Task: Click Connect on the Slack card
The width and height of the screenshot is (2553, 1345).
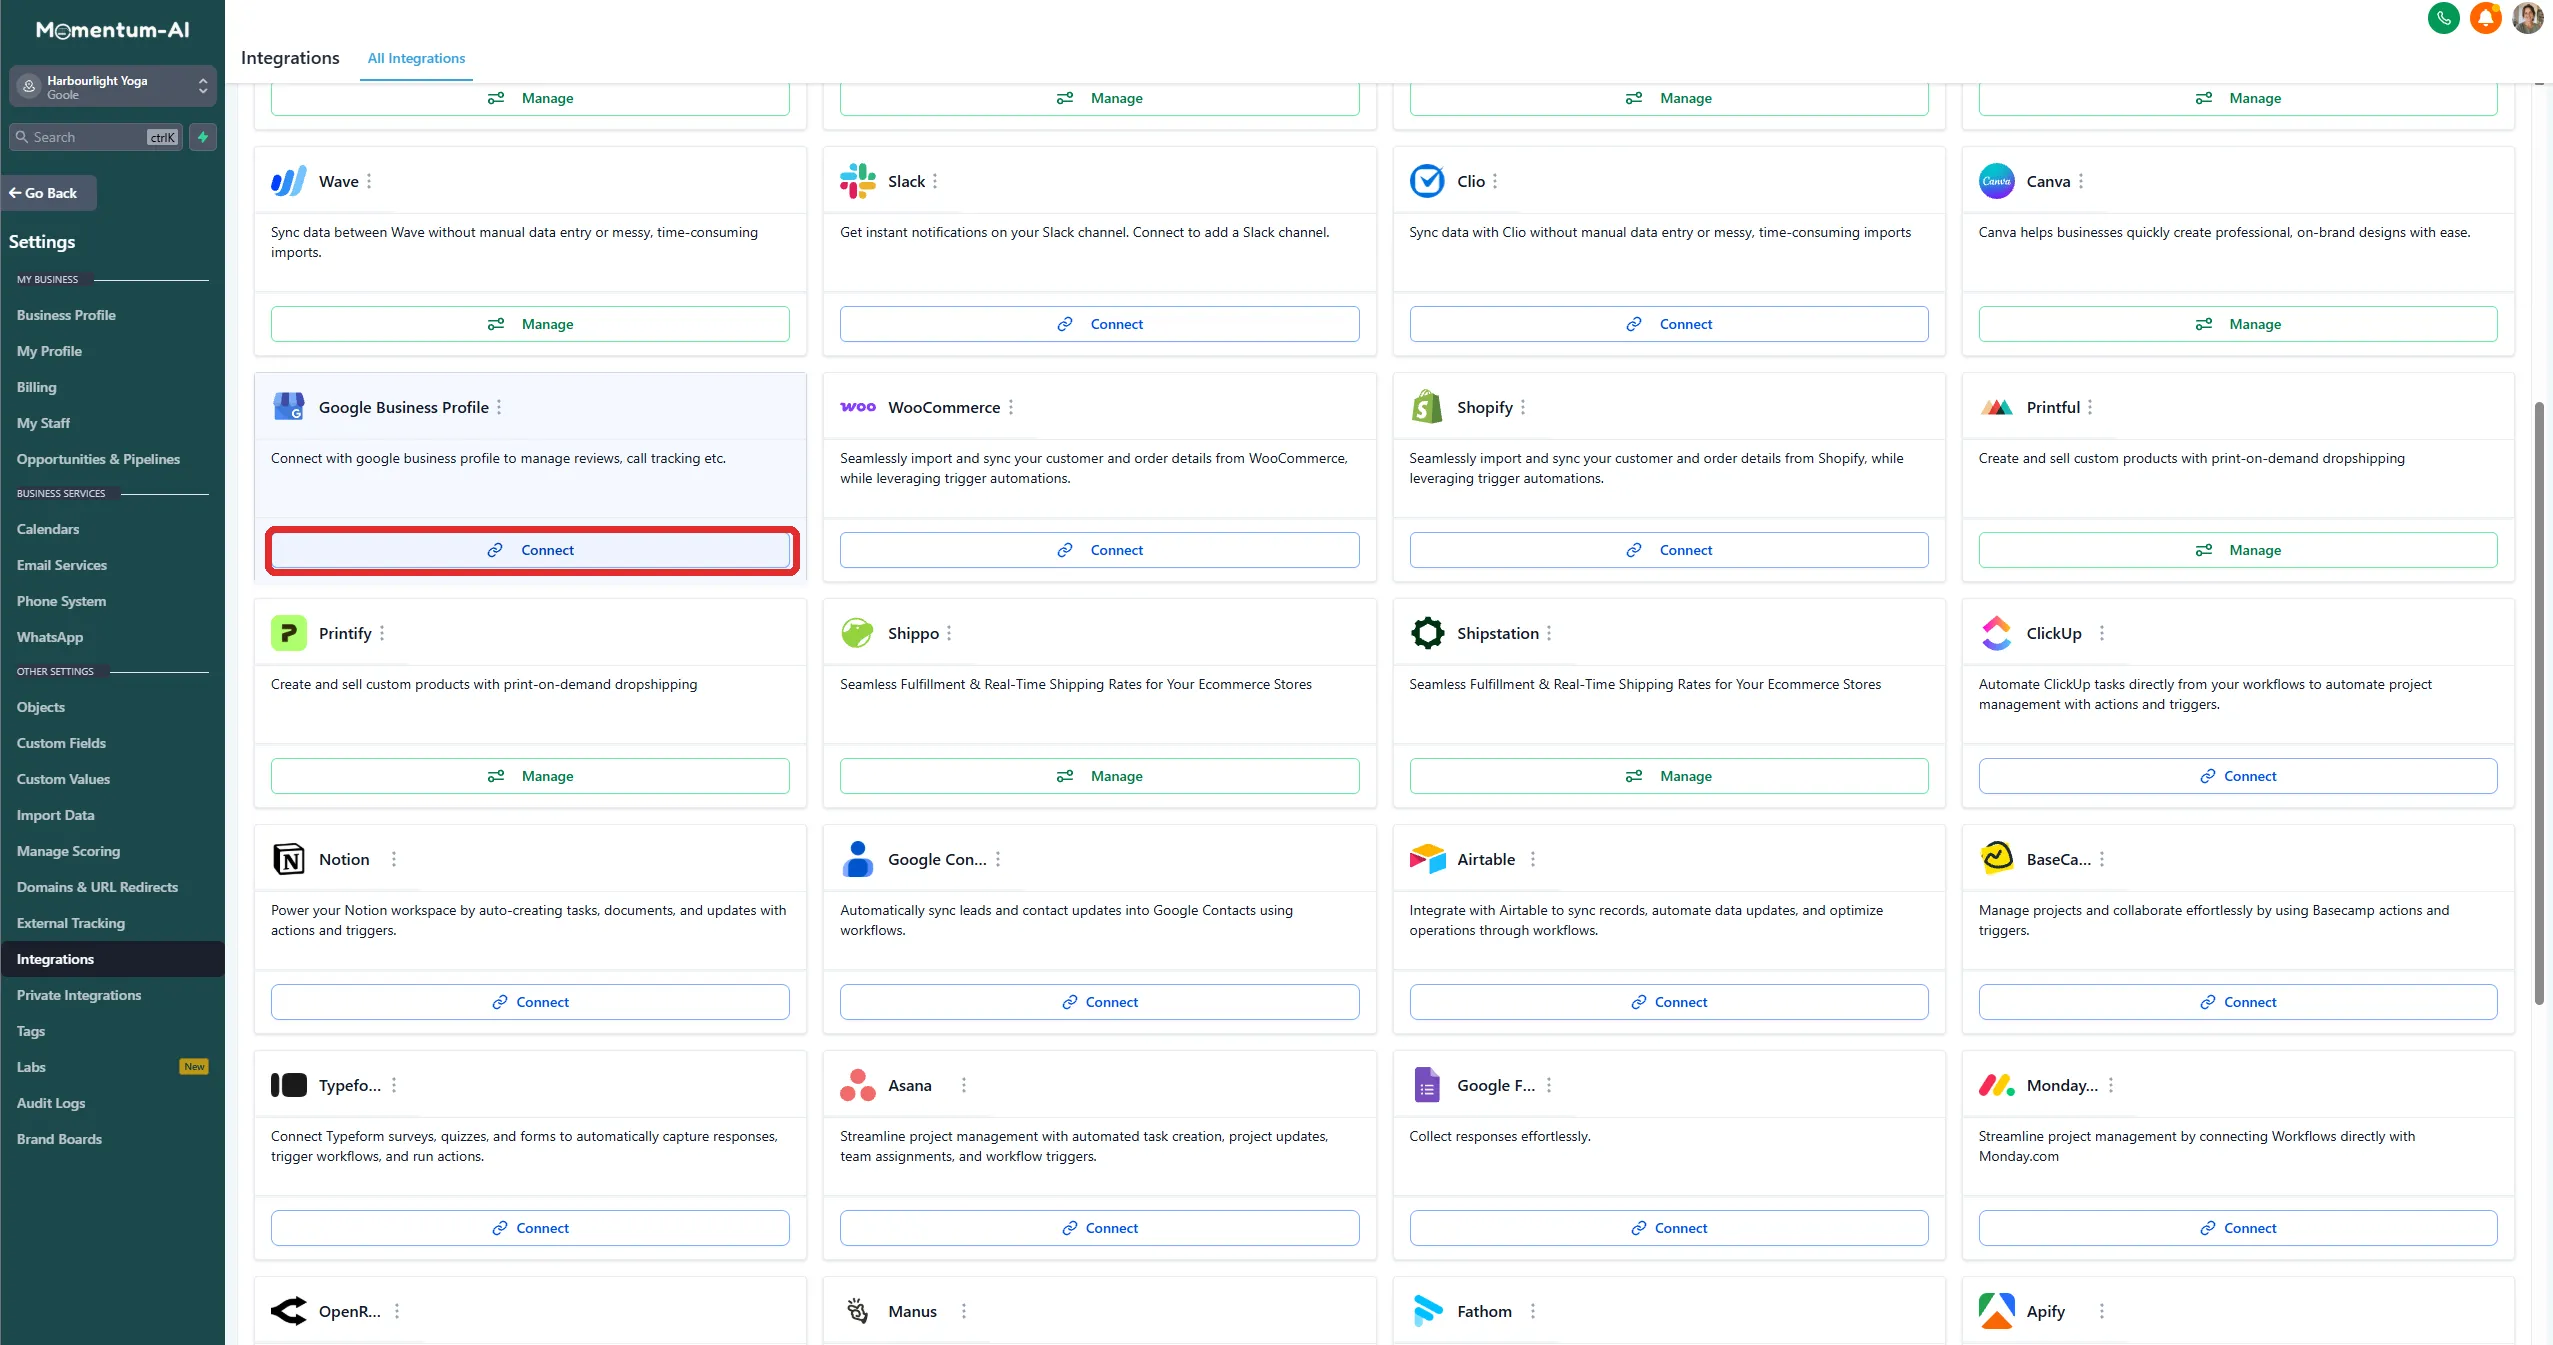Action: 1099,324
